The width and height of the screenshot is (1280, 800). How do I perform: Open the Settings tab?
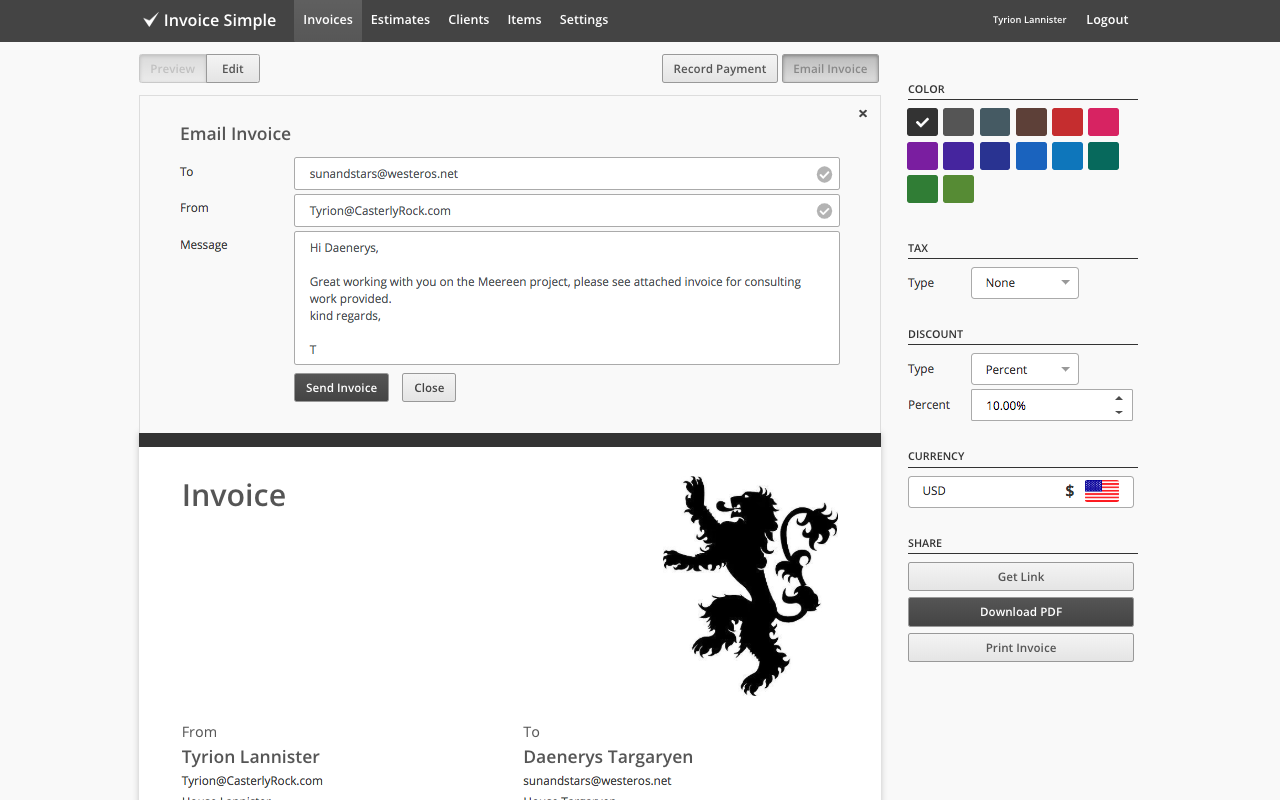coord(584,20)
